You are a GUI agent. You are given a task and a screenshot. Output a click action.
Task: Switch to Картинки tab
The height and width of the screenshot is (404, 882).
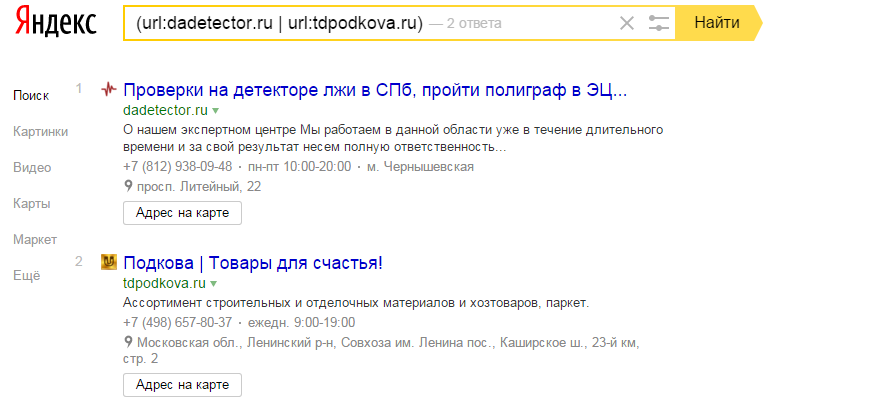click(40, 132)
